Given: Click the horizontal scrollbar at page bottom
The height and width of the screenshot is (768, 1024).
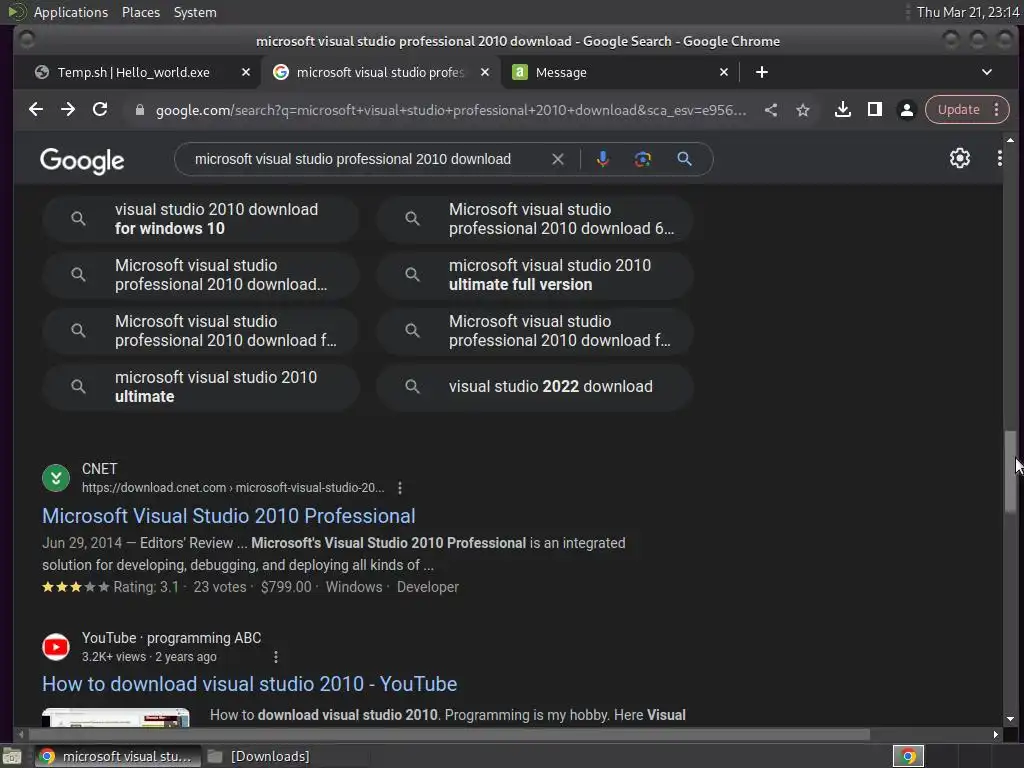Looking at the screenshot, I should click(448, 735).
